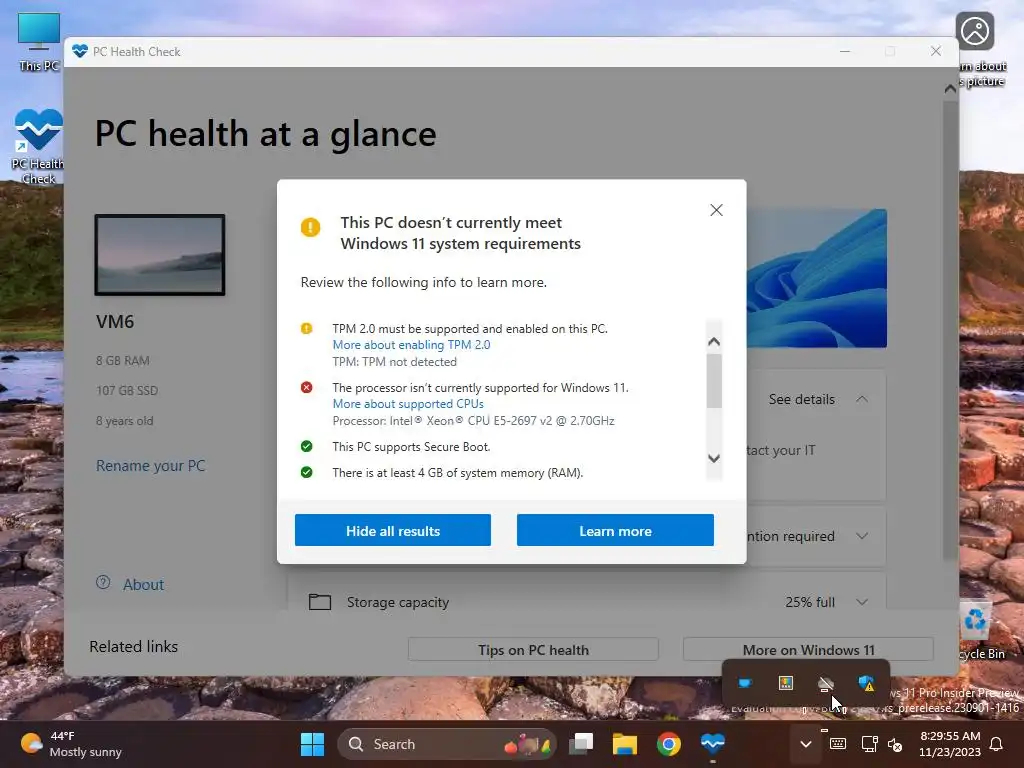Viewport: 1024px width, 768px height.
Task: Open the weather widget on taskbar
Action: (x=72, y=744)
